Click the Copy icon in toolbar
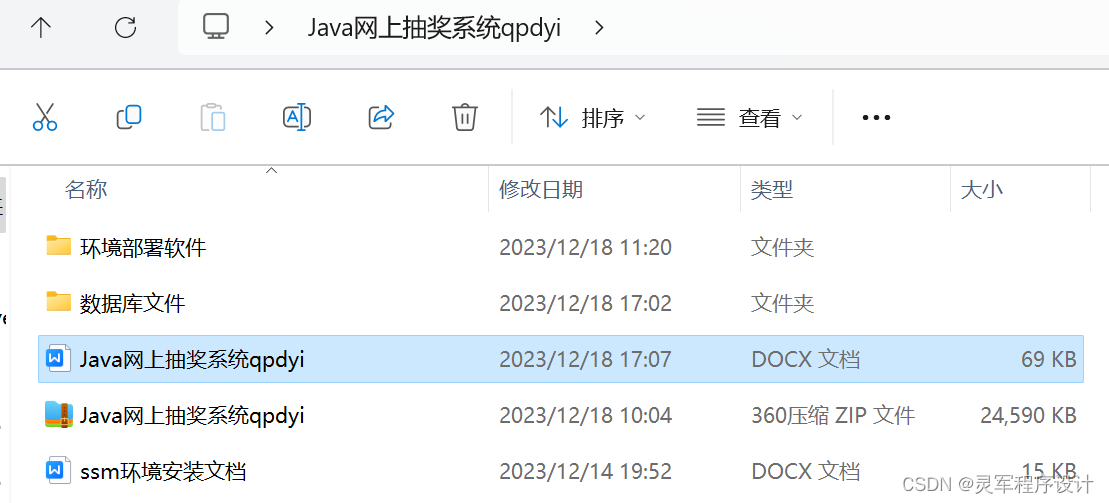 [x=129, y=117]
